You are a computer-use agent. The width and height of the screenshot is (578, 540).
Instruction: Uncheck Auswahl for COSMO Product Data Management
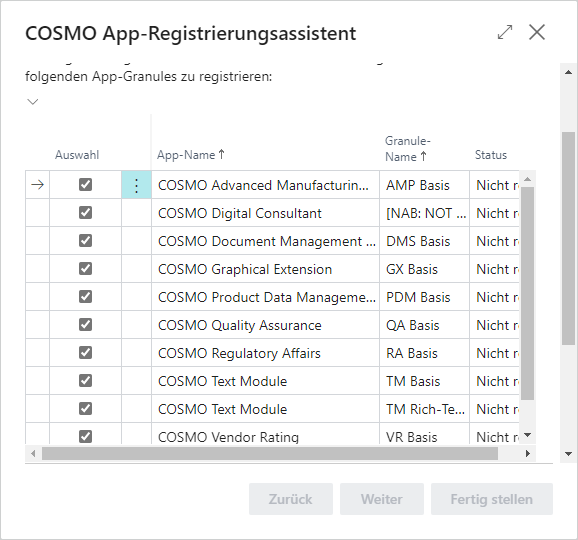86,297
